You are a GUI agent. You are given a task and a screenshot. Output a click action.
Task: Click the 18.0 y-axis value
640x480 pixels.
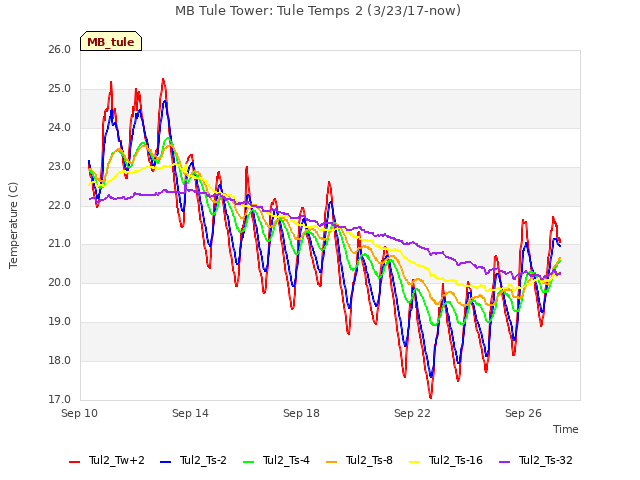click(x=60, y=361)
